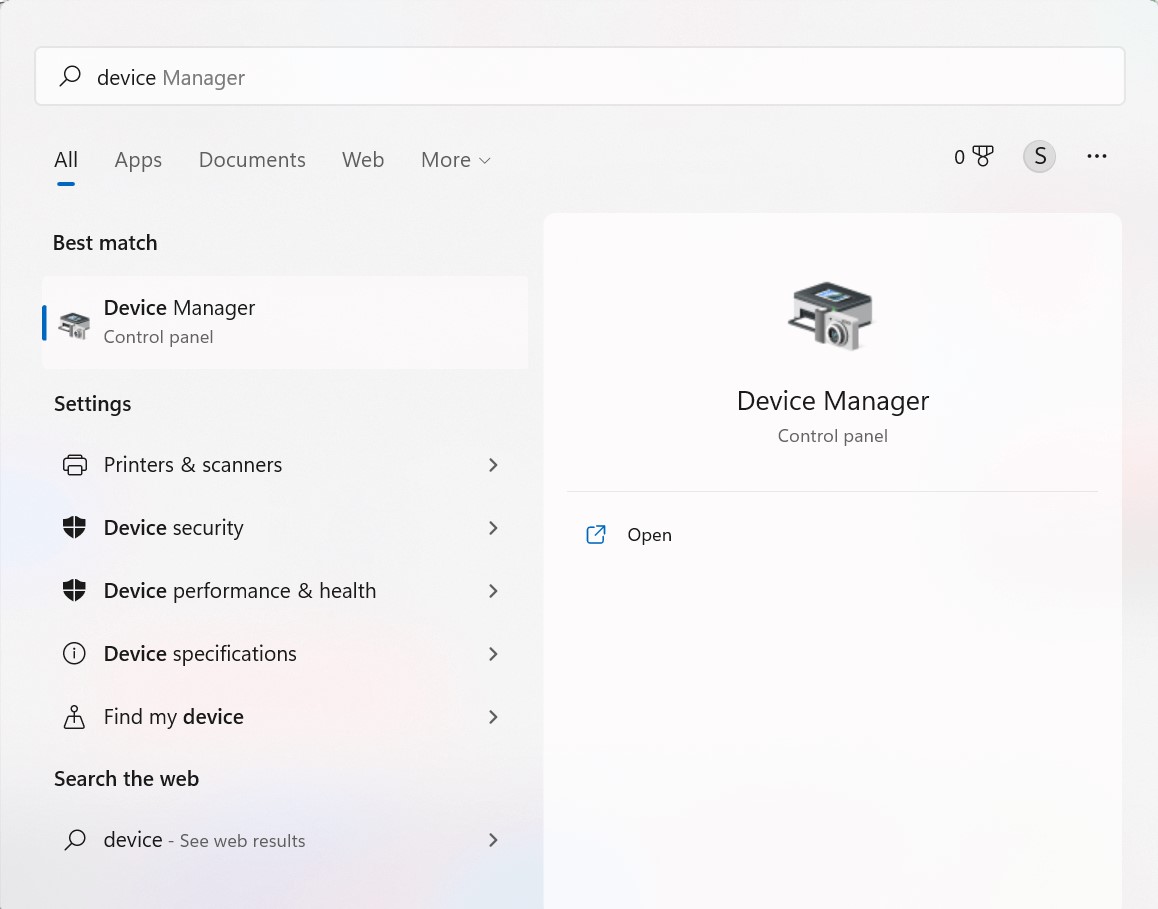The height and width of the screenshot is (909, 1158).
Task: Select the Device Manager best match result
Action: (284, 322)
